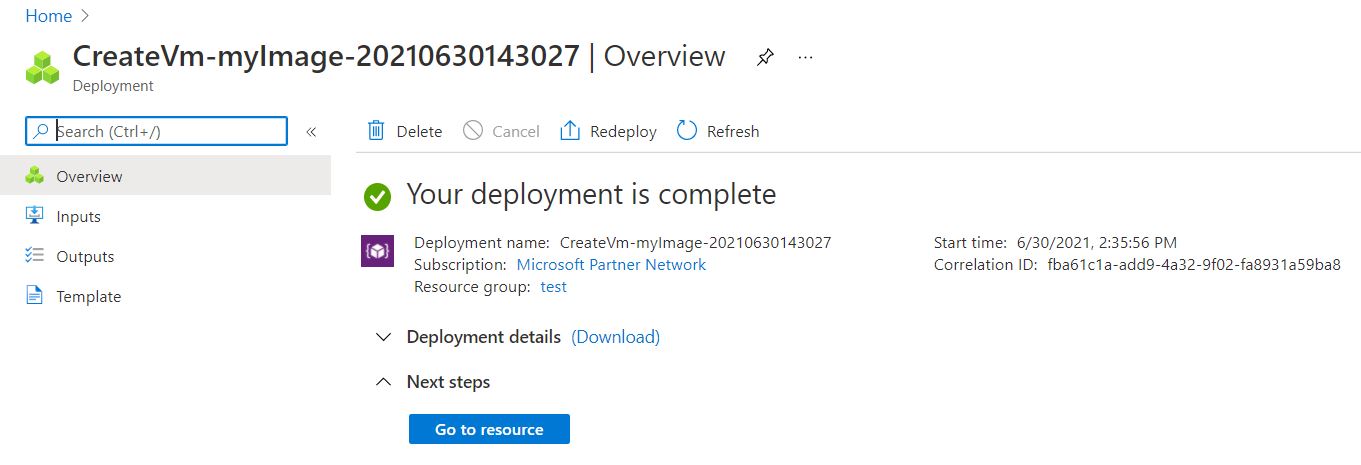1361x465 pixels.
Task: Collapse the Next steps chevron
Action: click(x=383, y=382)
